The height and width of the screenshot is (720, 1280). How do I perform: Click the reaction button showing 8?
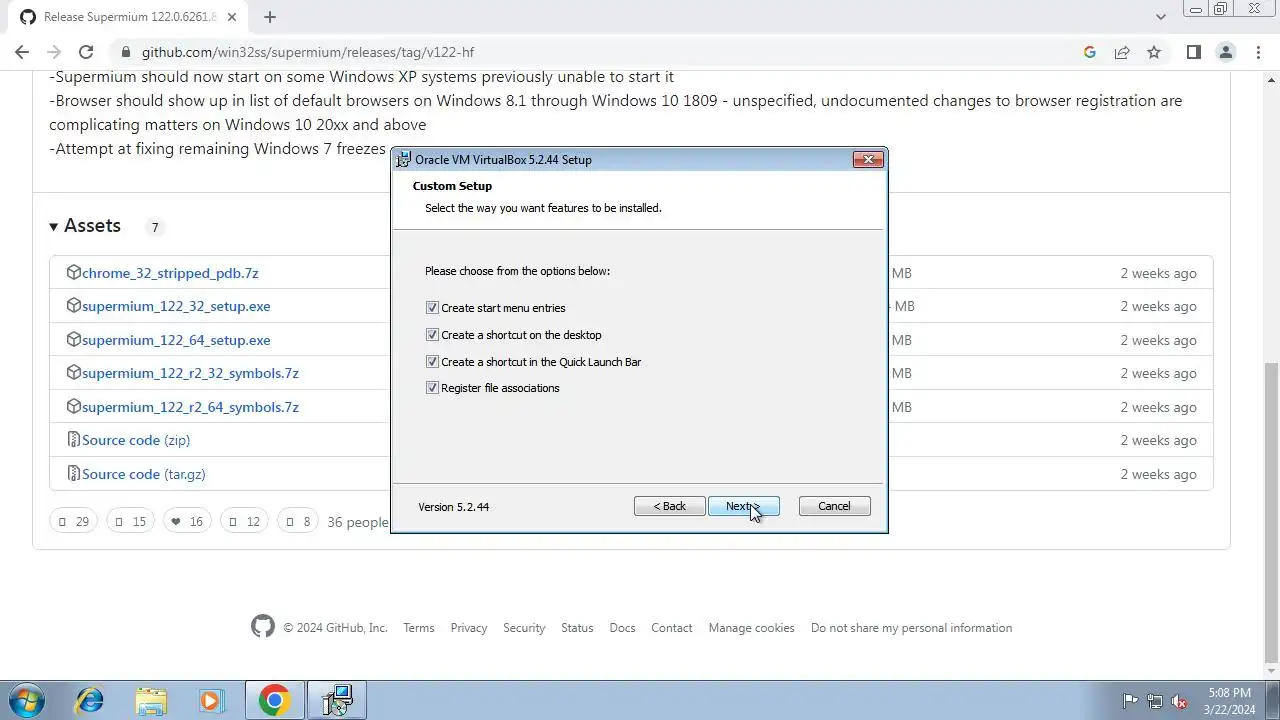pyautogui.click(x=298, y=521)
